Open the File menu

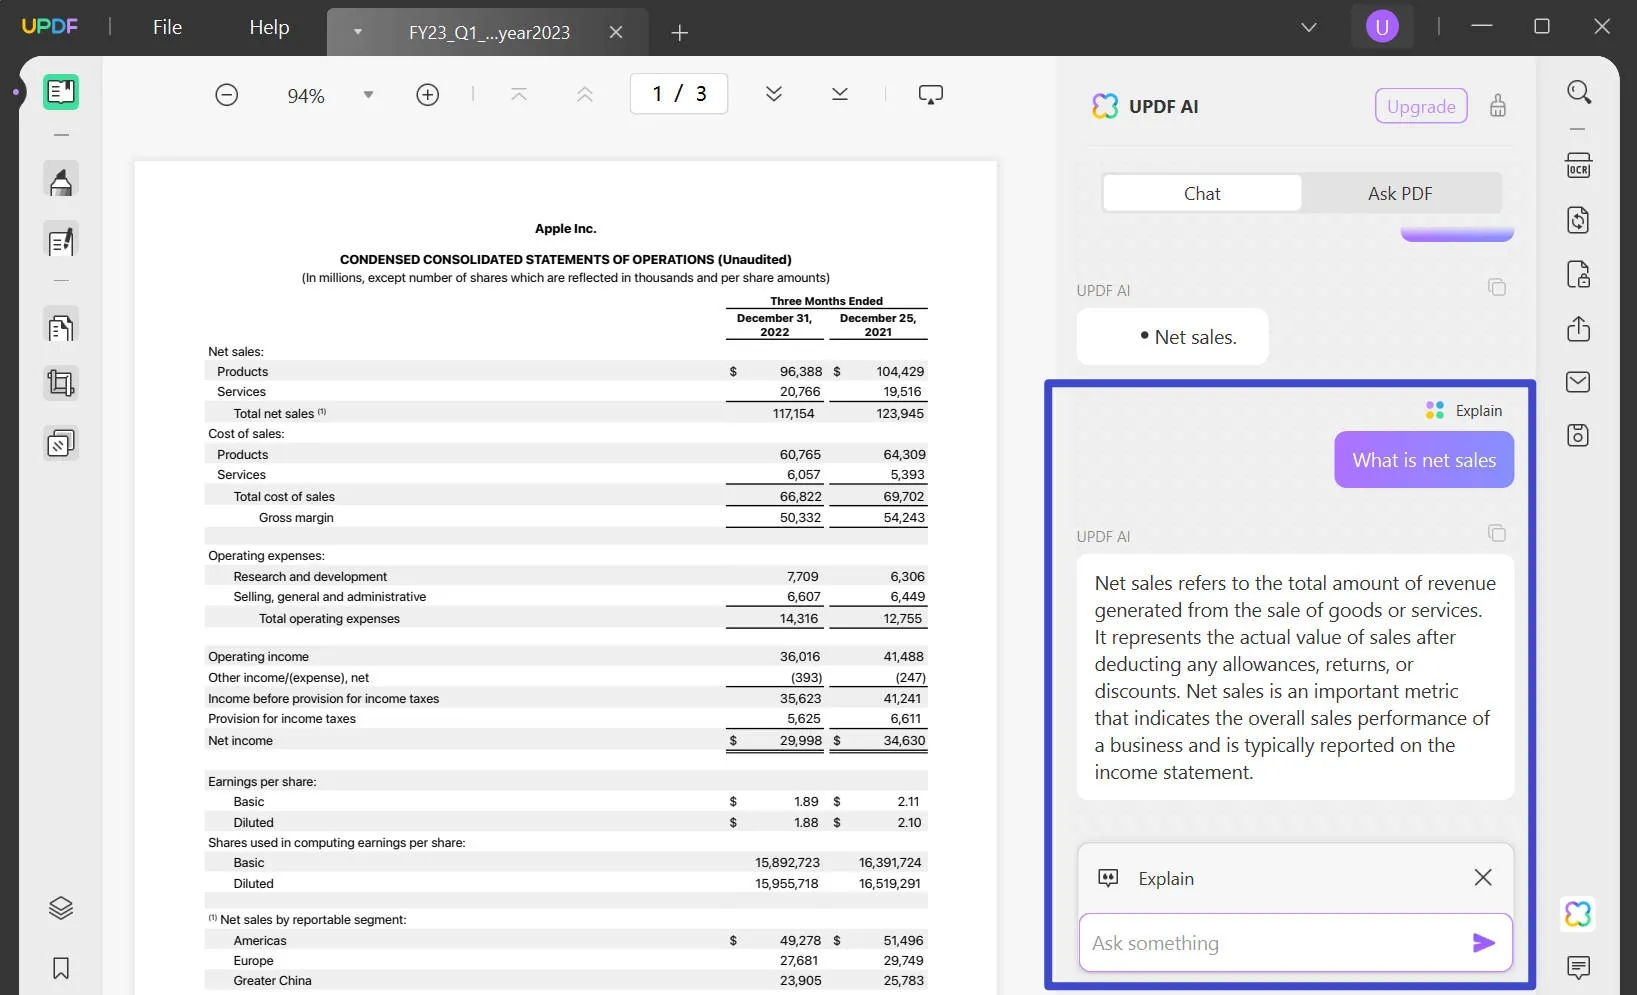coord(167,27)
